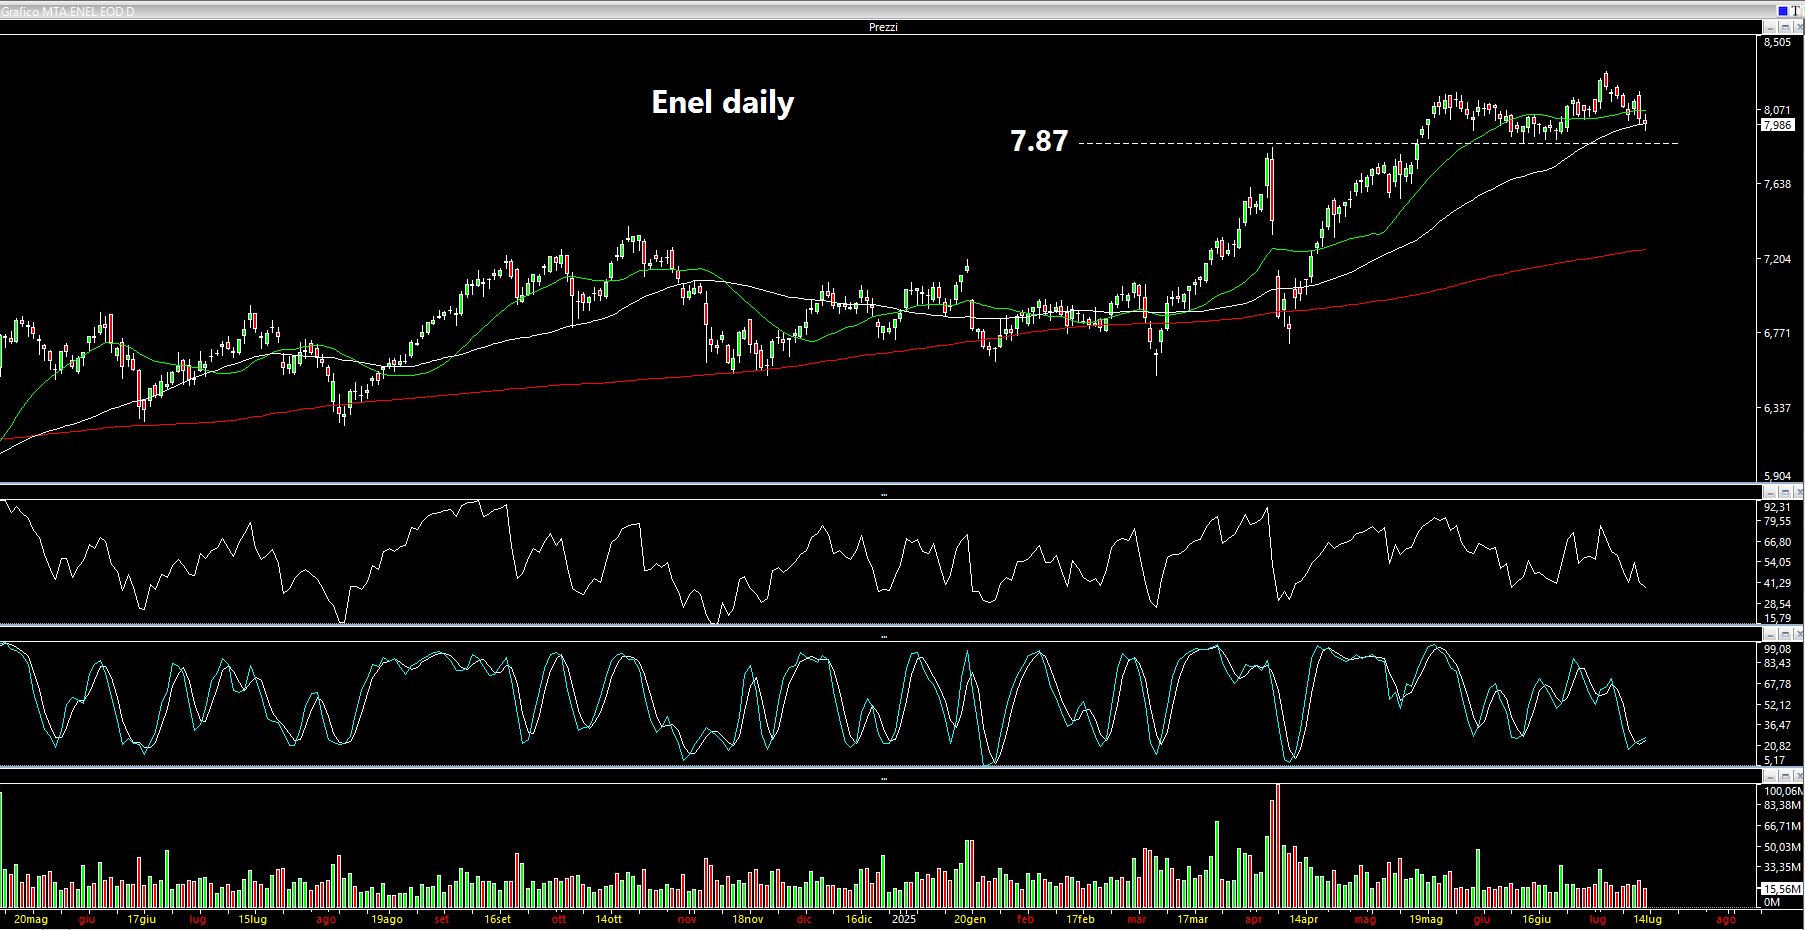Screen dimensions: 1805x930
Task: Click the 8,071 price axis label
Action: tap(1777, 110)
